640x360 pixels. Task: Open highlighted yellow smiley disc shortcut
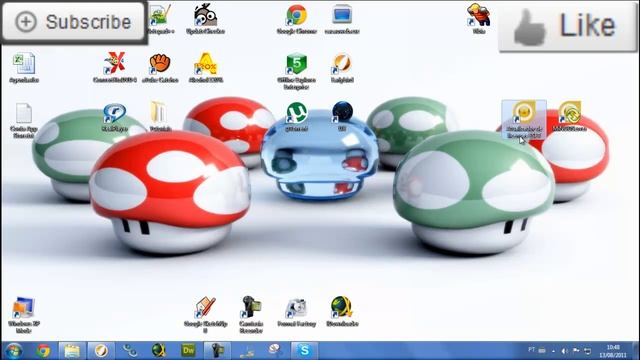(524, 120)
